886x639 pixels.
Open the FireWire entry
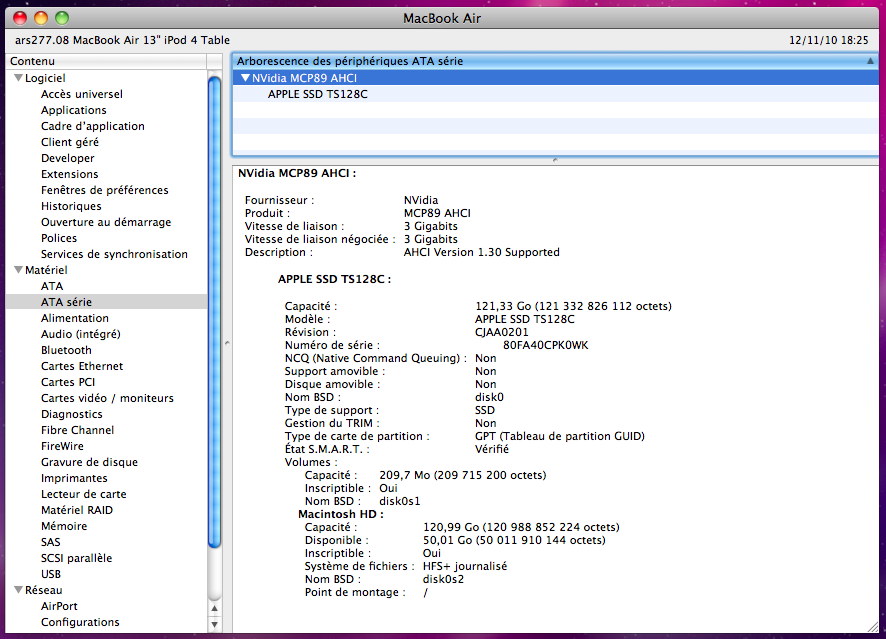point(62,446)
